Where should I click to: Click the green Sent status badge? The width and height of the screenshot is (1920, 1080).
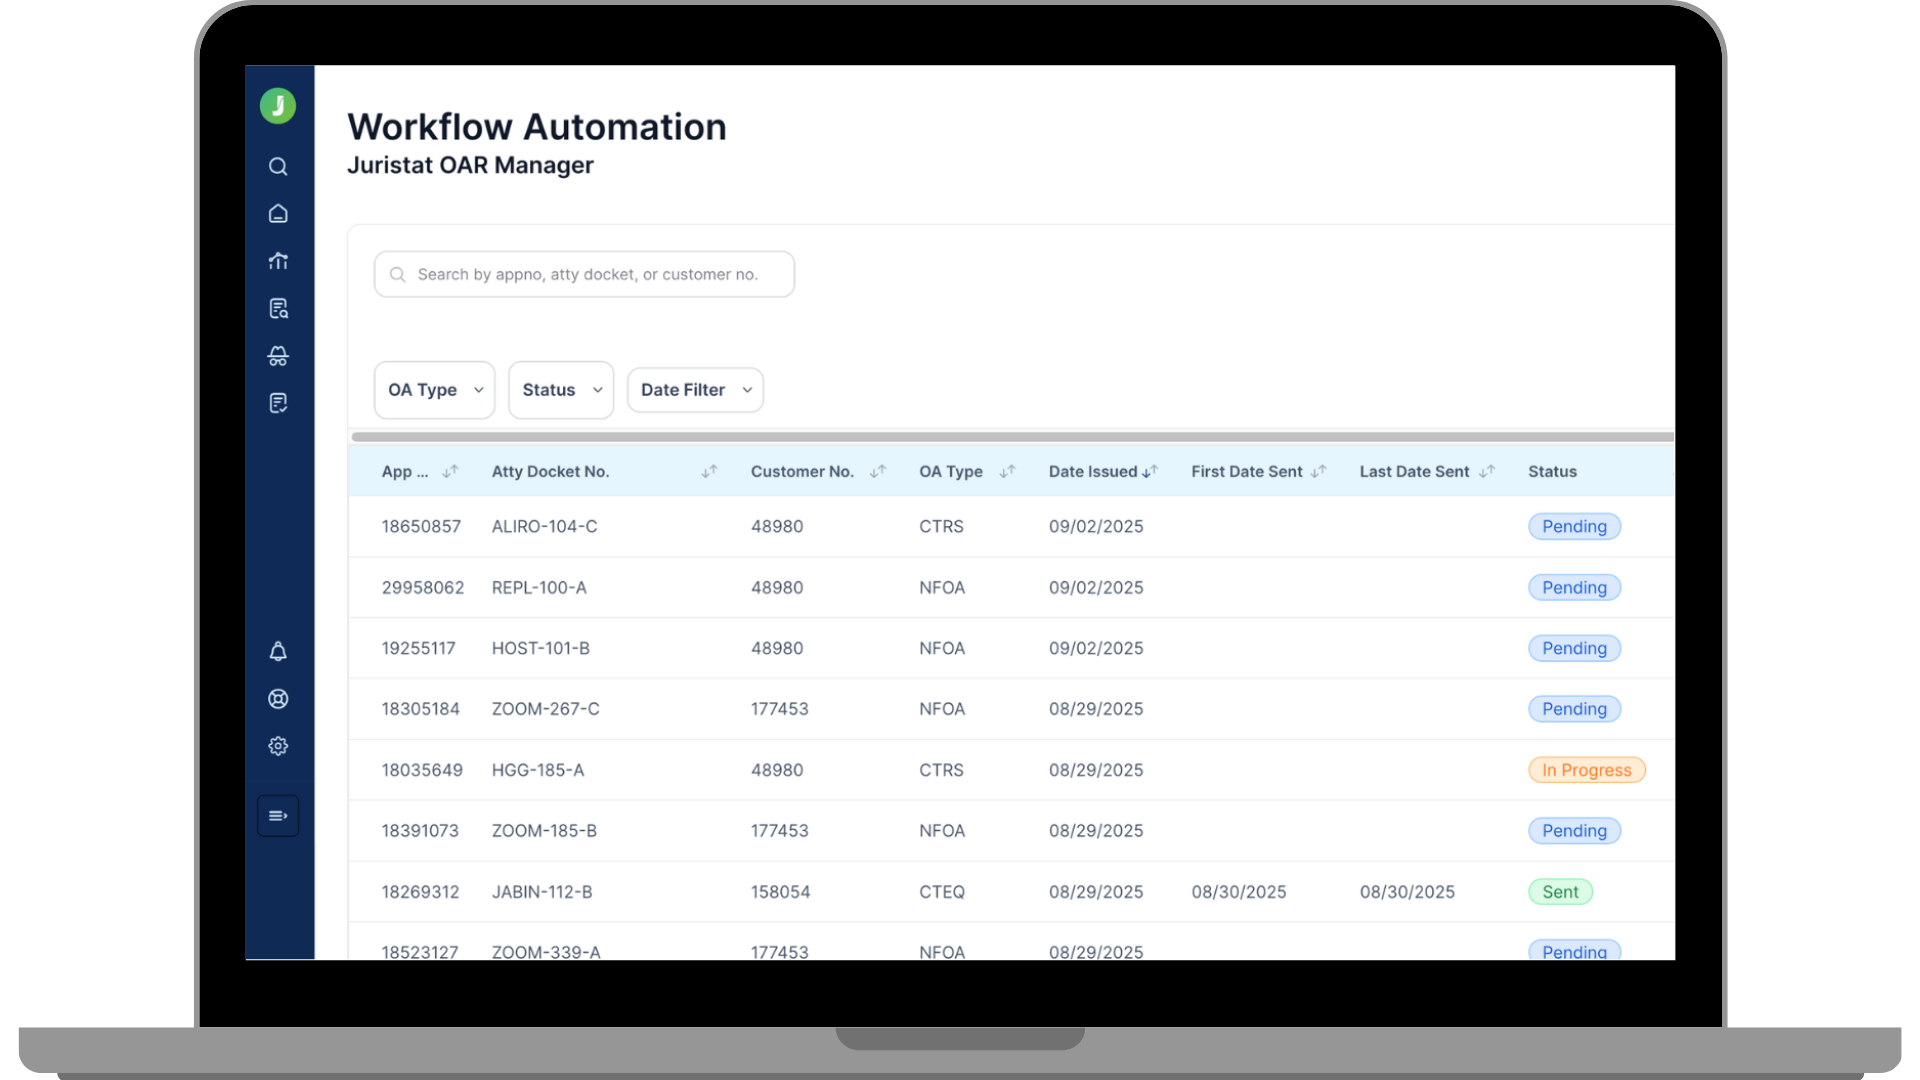coord(1560,892)
